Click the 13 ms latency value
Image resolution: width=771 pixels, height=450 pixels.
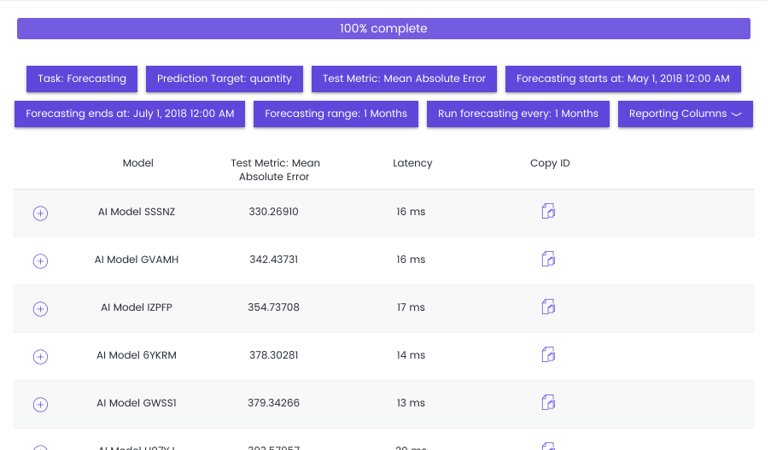coord(411,403)
